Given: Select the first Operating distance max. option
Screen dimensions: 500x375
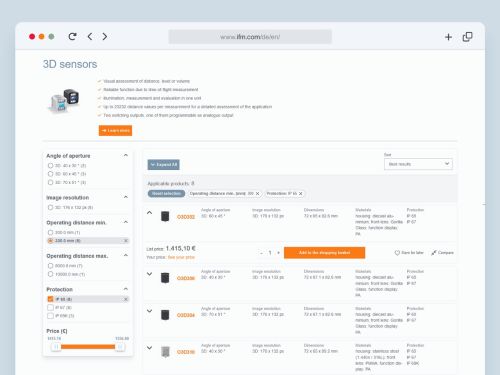Looking at the screenshot, I should (50, 266).
